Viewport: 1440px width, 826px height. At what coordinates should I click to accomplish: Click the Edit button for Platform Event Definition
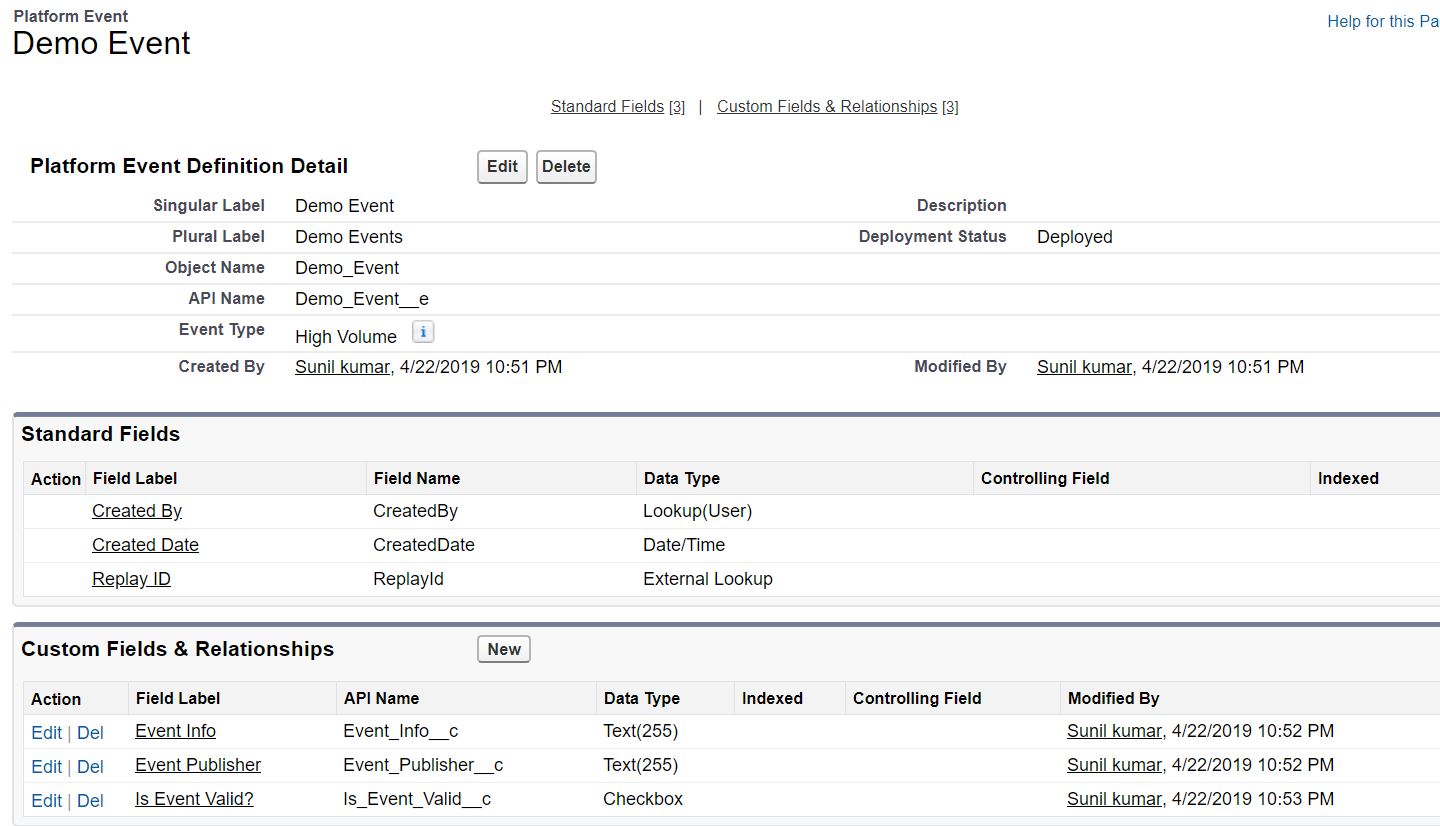[501, 166]
